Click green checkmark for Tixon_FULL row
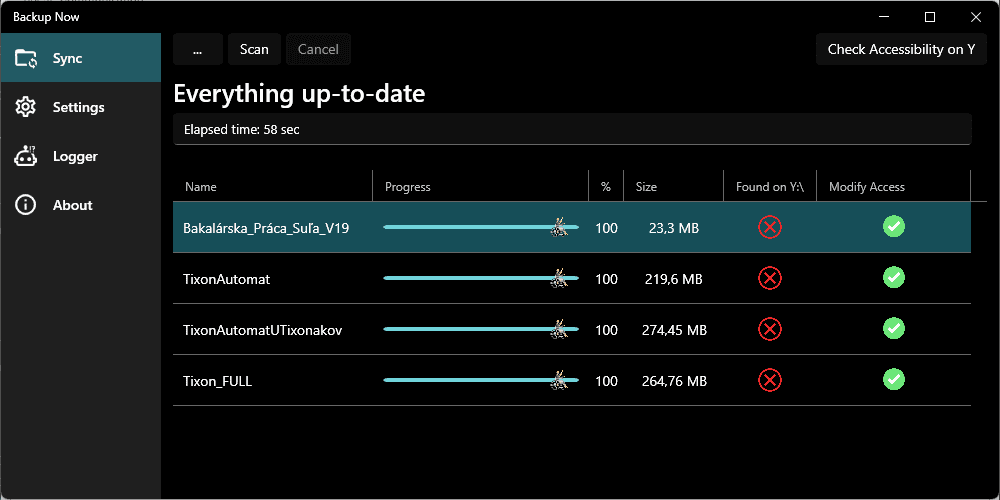 point(894,379)
